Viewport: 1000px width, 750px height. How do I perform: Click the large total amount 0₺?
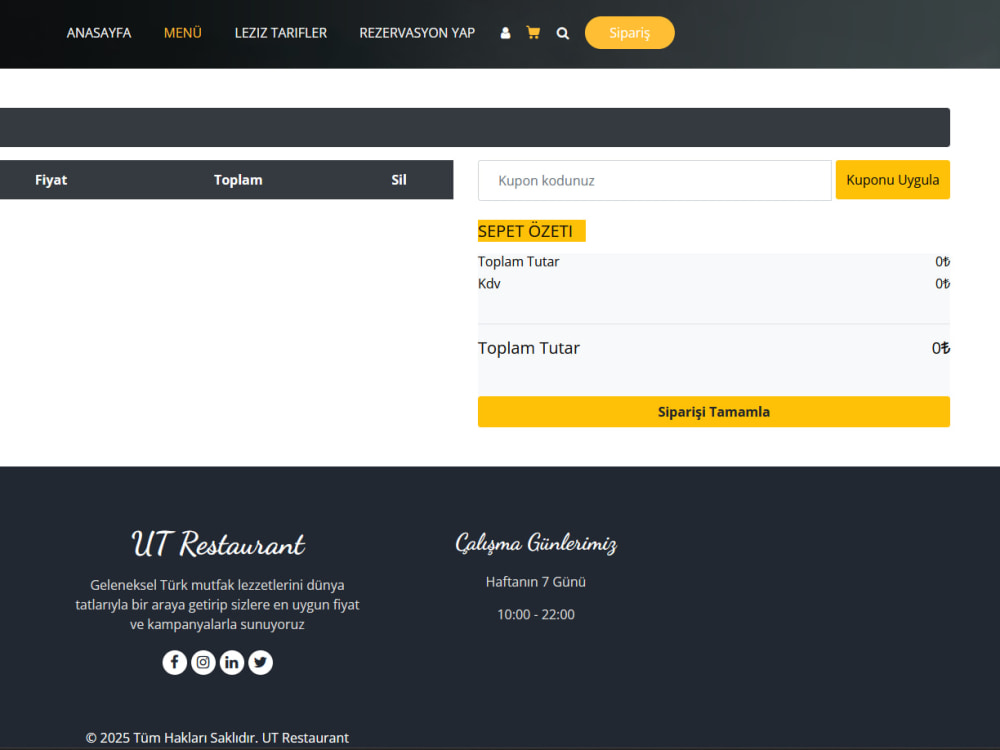point(941,348)
